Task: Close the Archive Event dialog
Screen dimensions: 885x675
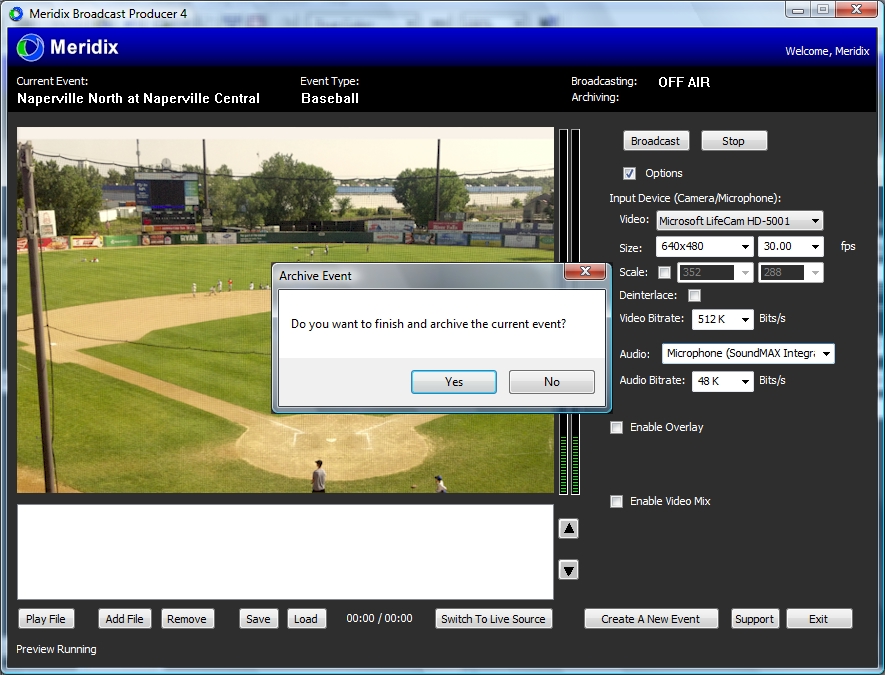Action: click(x=585, y=271)
